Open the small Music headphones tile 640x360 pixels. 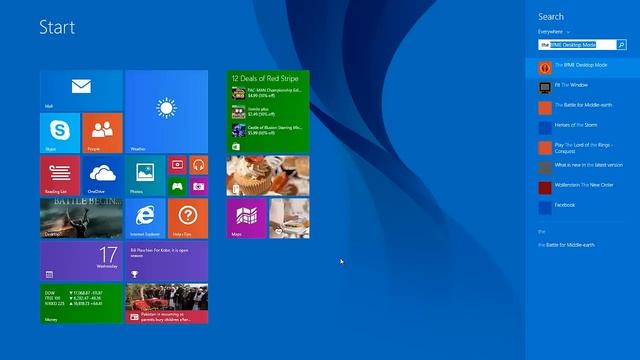point(198,165)
